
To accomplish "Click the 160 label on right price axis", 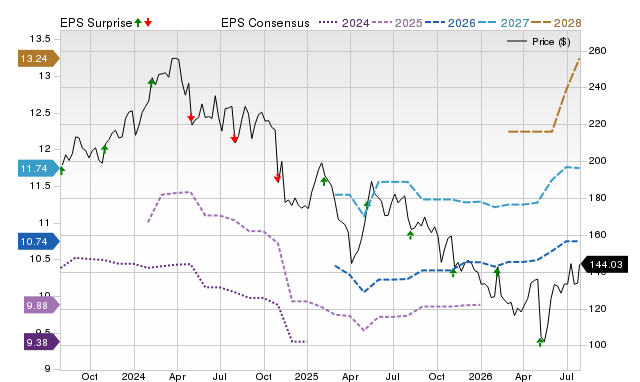I will [x=597, y=235].
